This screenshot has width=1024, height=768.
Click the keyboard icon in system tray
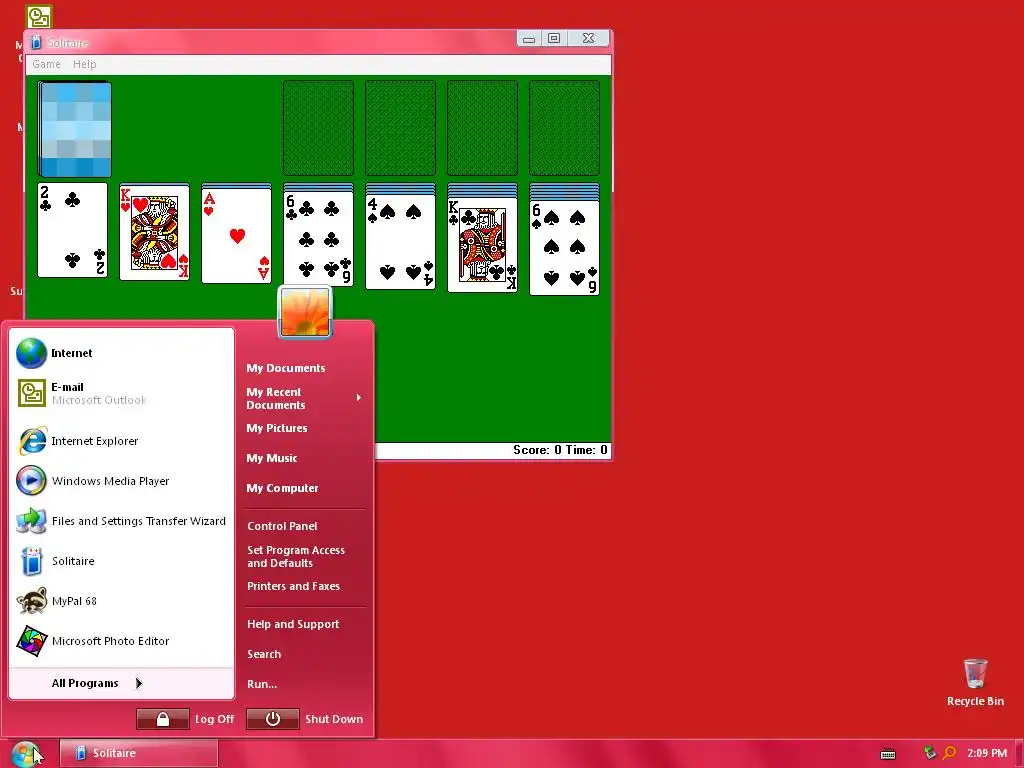point(888,754)
